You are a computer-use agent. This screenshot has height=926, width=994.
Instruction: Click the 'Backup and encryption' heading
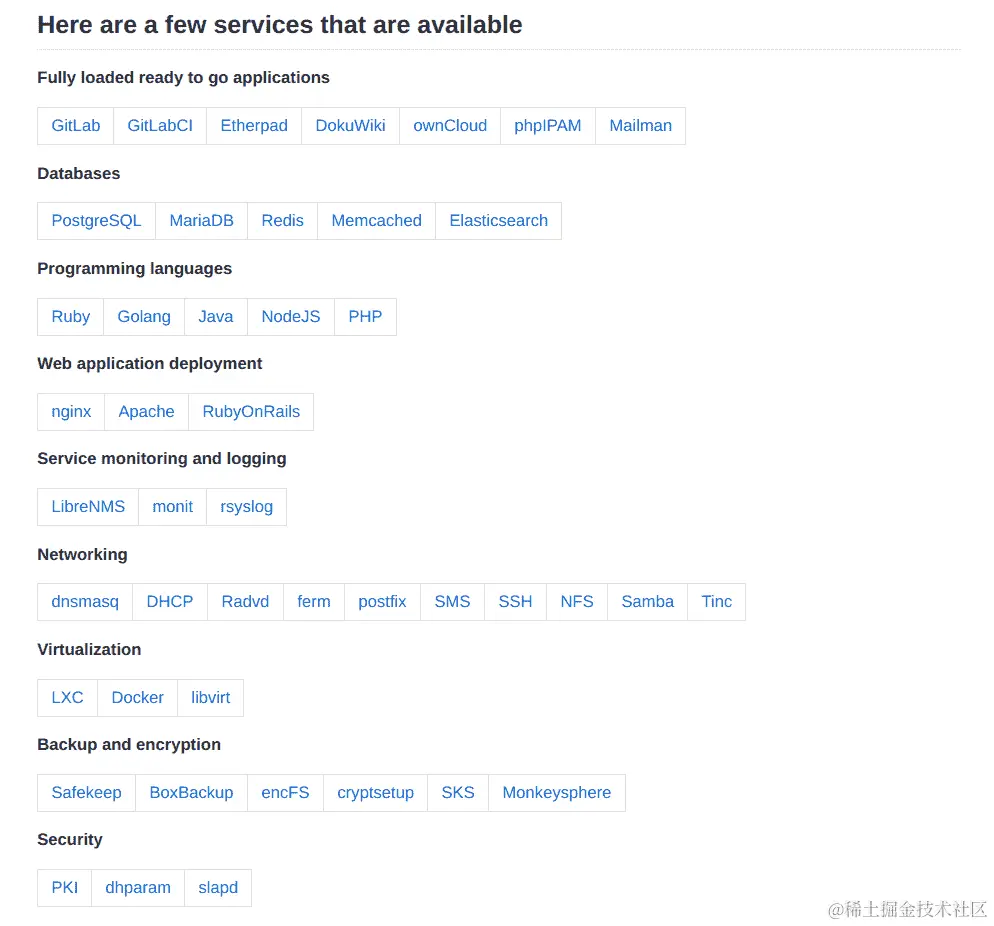(129, 745)
